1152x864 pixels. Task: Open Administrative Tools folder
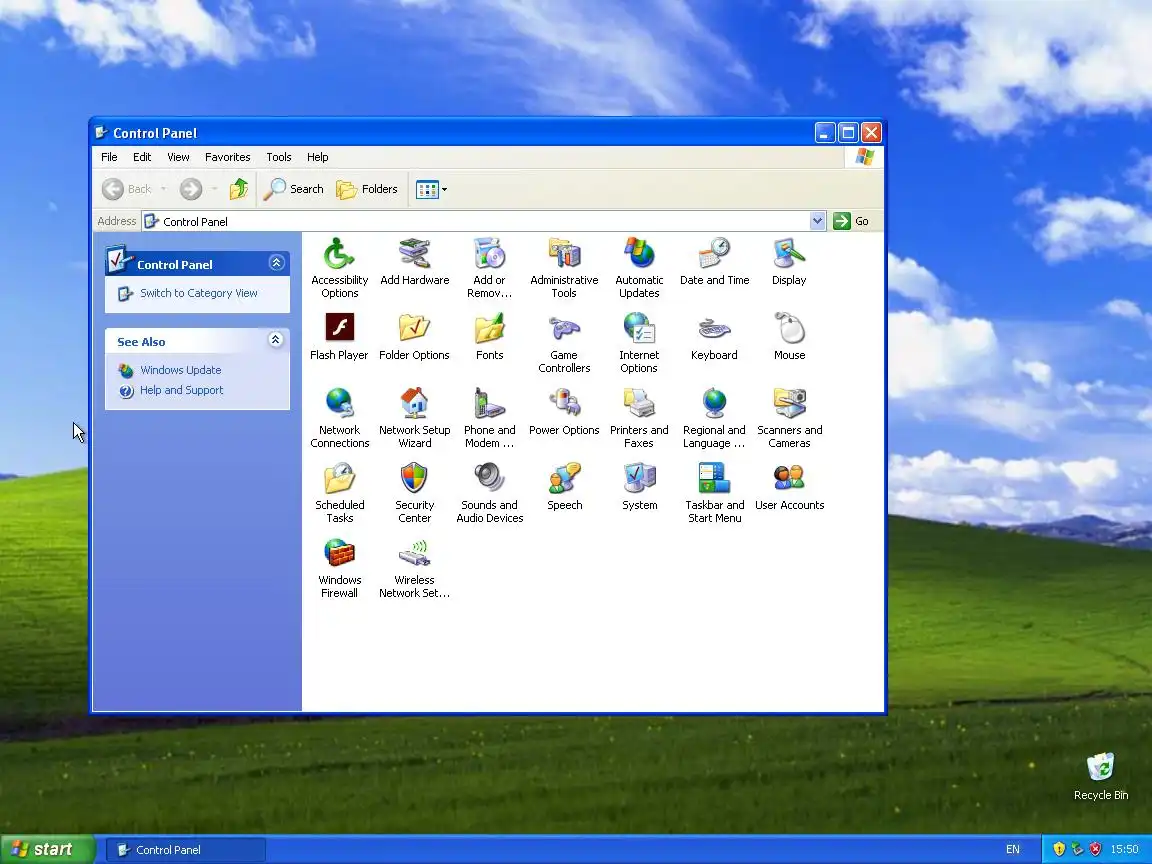[564, 267]
